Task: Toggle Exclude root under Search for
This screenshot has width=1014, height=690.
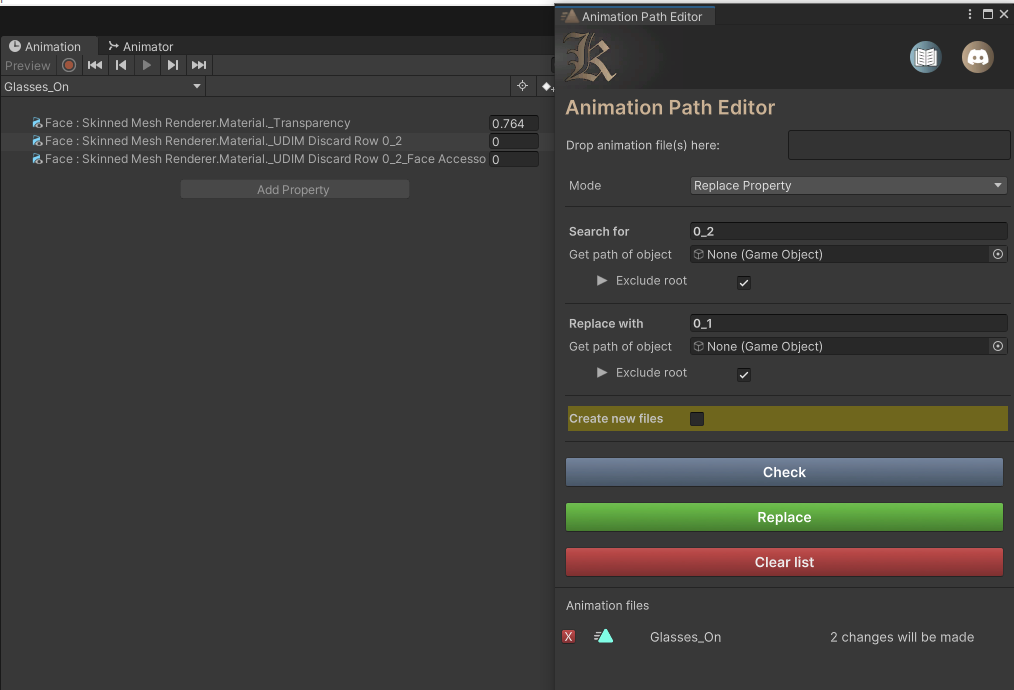Action: click(743, 283)
